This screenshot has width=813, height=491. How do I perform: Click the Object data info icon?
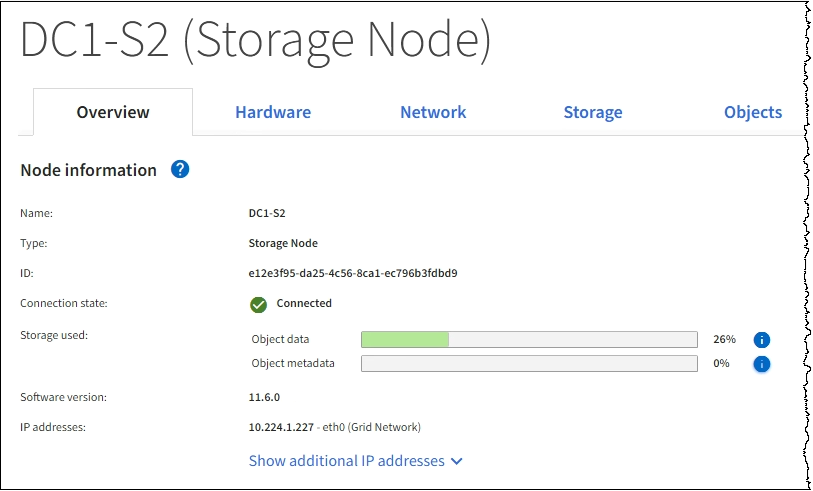point(761,340)
